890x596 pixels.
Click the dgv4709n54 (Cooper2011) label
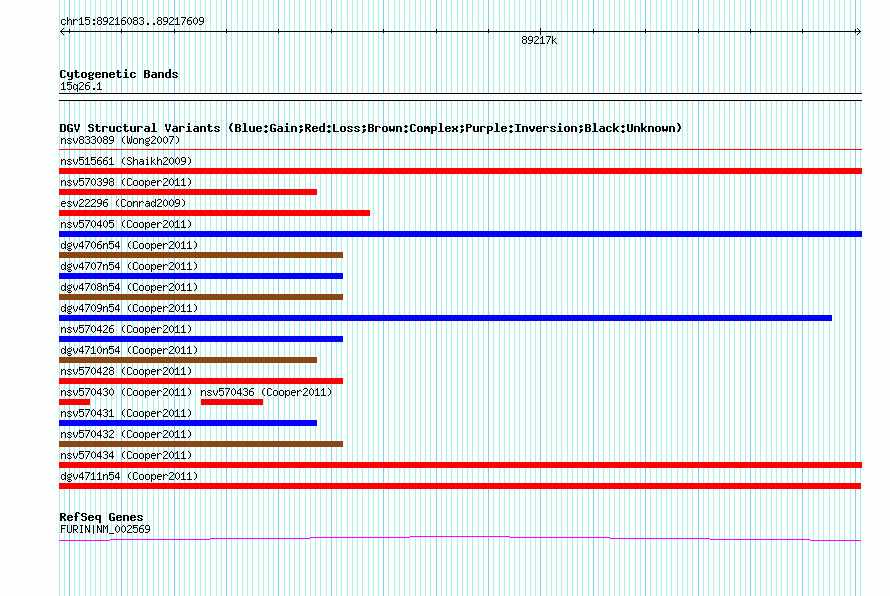129,308
